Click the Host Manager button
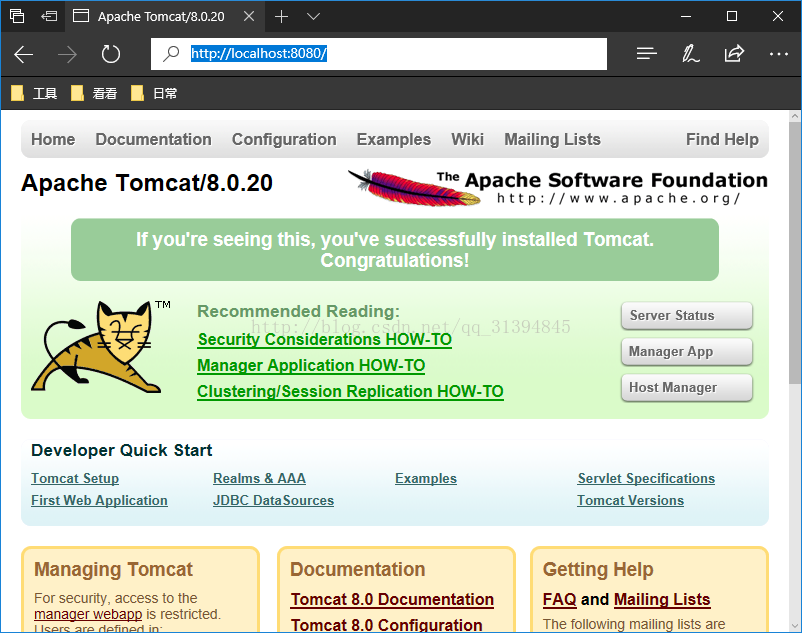The width and height of the screenshot is (802, 633). coord(686,388)
